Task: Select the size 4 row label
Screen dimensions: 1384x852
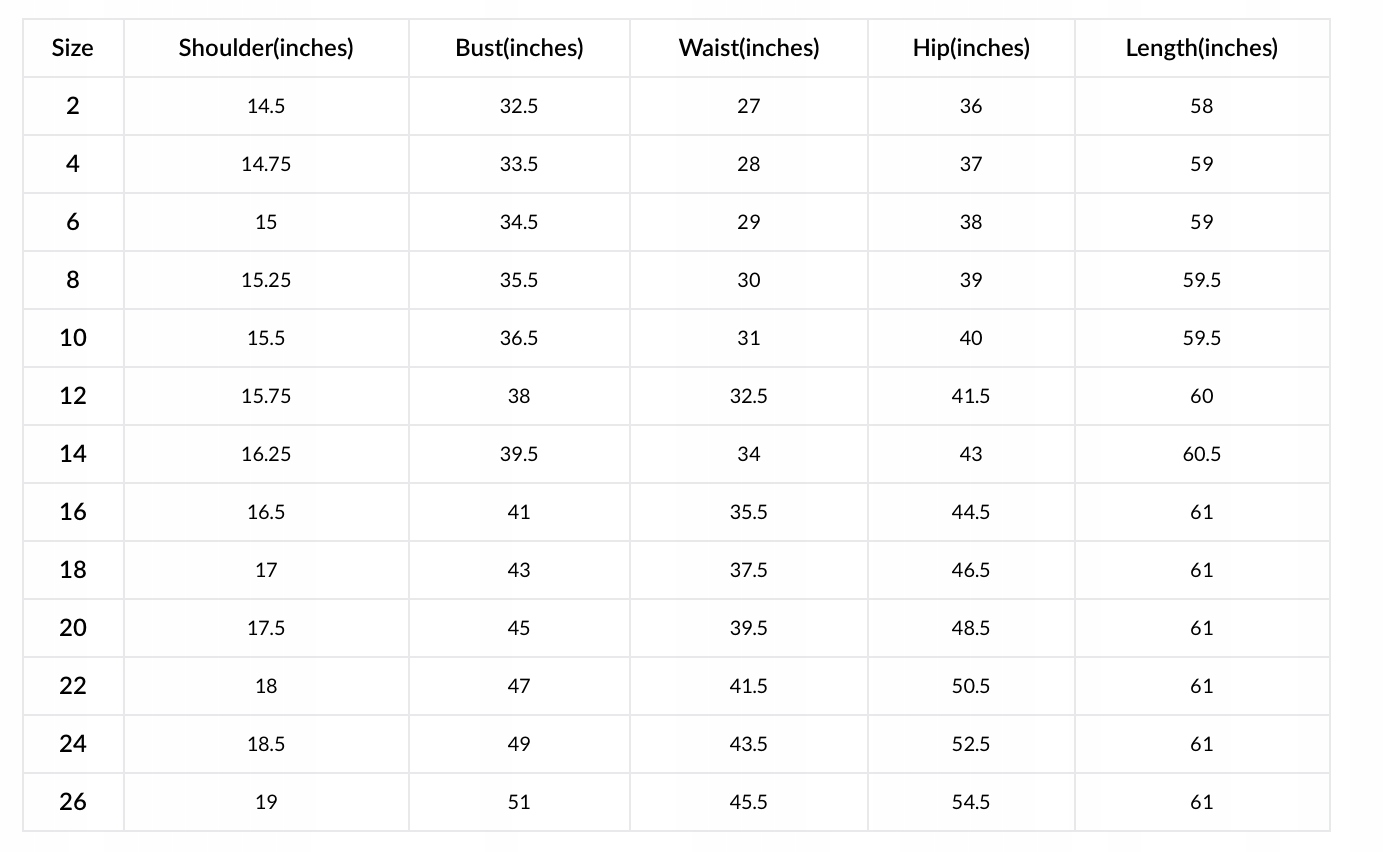Action: [73, 164]
